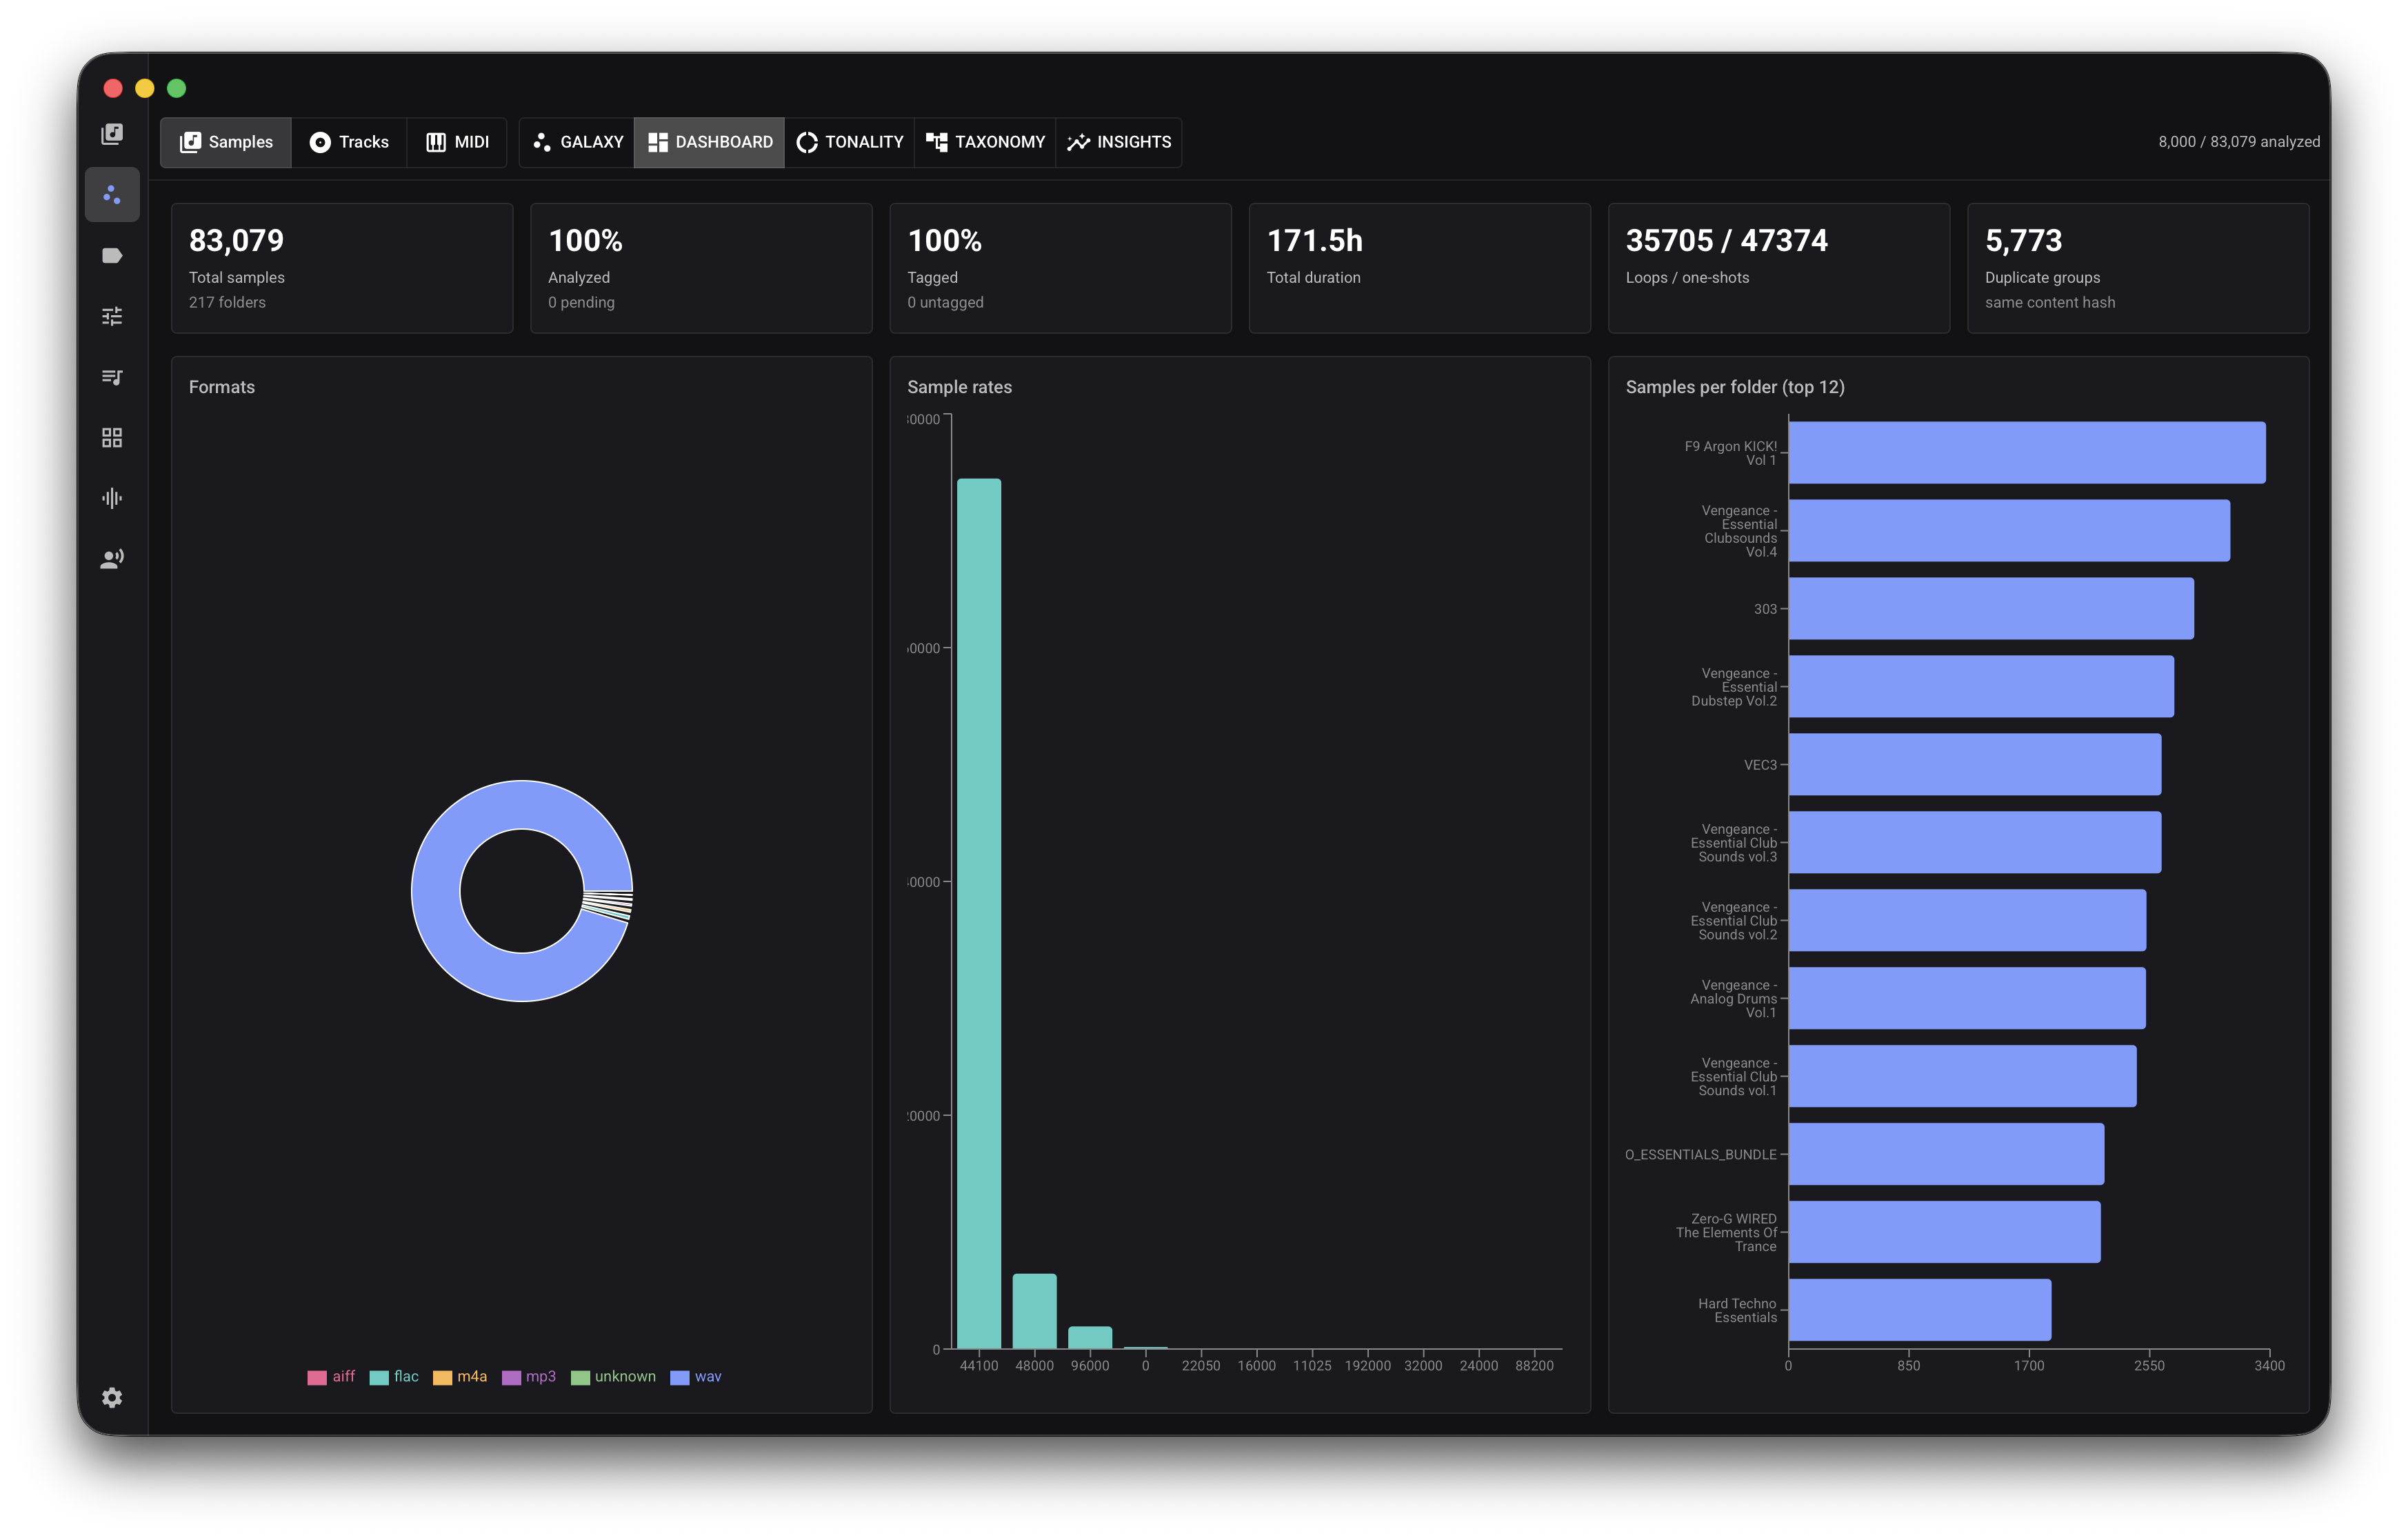Click the 8,000 / 83,079 analyzed status
Image resolution: width=2408 pixels, height=1538 pixels.
coord(2239,142)
